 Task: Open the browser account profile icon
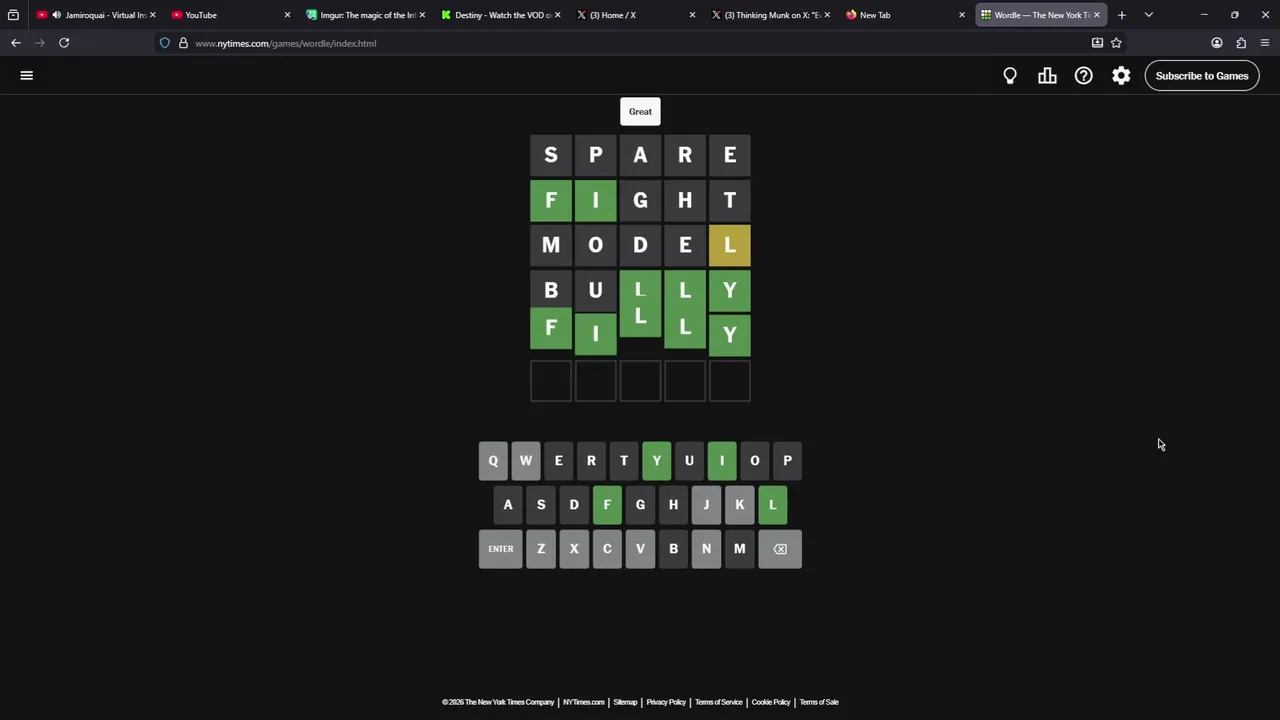[x=1217, y=43]
